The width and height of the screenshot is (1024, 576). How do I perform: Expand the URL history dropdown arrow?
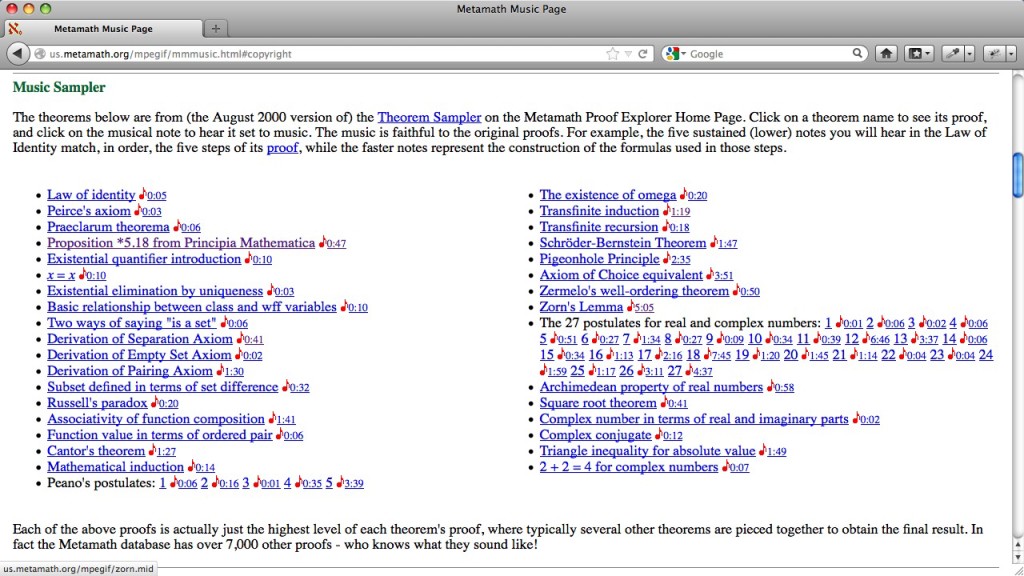628,54
